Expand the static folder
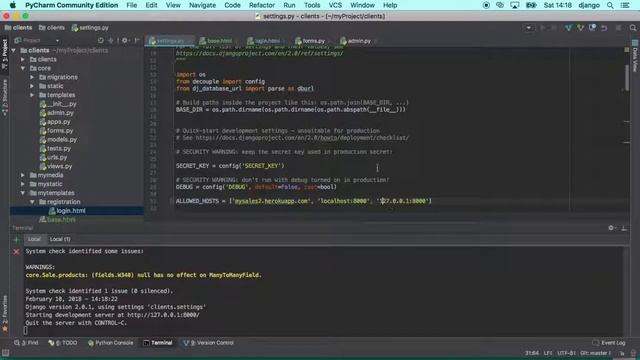Image resolution: width=640 pixels, height=360 pixels. (x=32, y=86)
